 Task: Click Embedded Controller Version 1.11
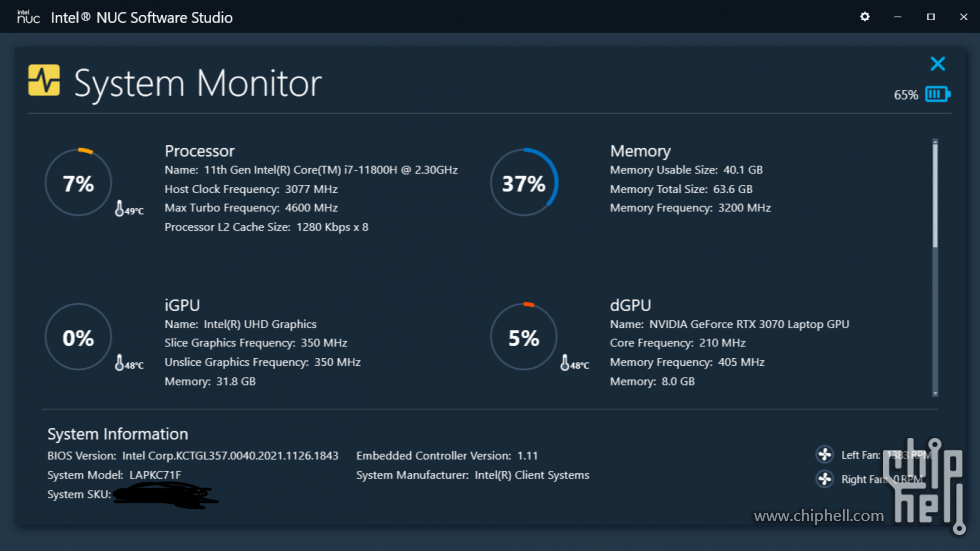(447, 456)
